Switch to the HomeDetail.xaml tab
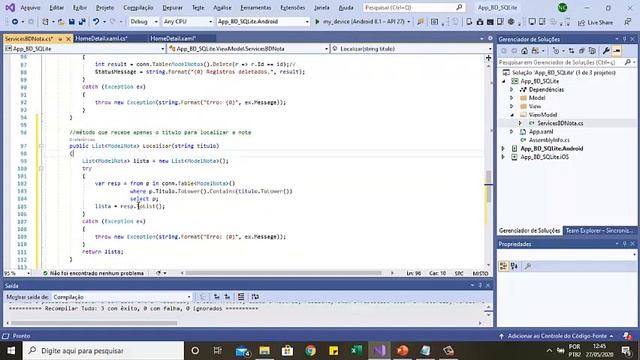640x360 pixels. (x=173, y=38)
